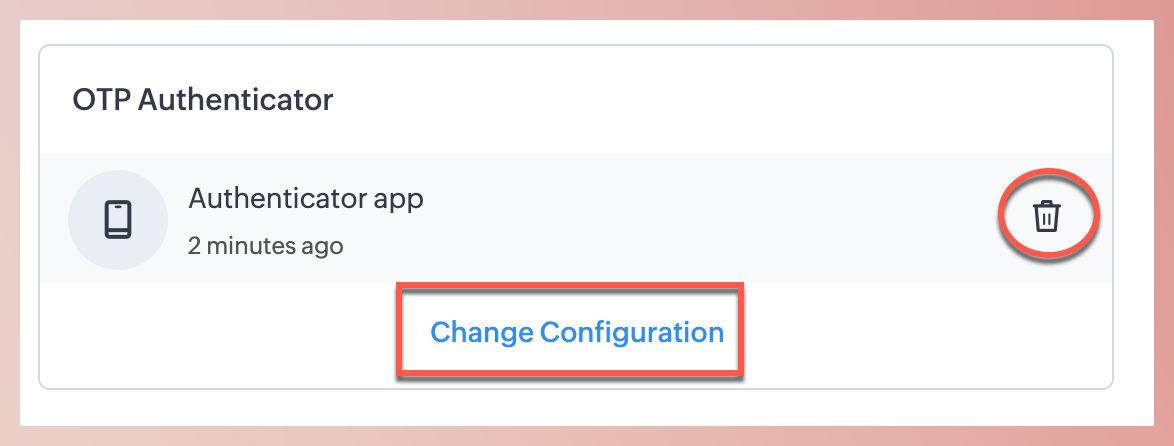Open Change Configuration for OTP Authenticator
Image resolution: width=1174 pixels, height=446 pixels.
point(576,332)
